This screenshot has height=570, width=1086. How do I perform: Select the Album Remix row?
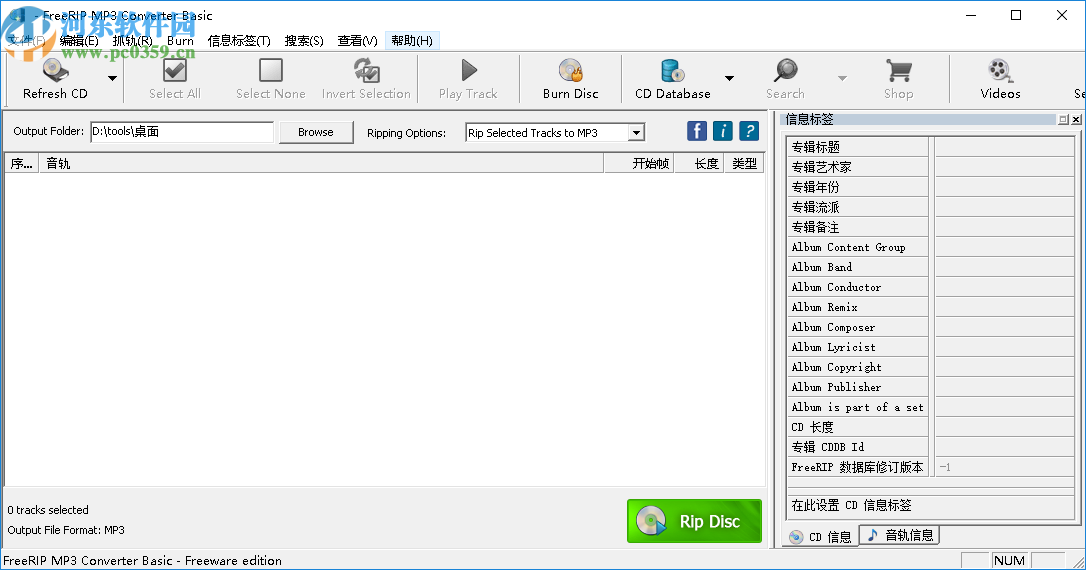point(931,308)
